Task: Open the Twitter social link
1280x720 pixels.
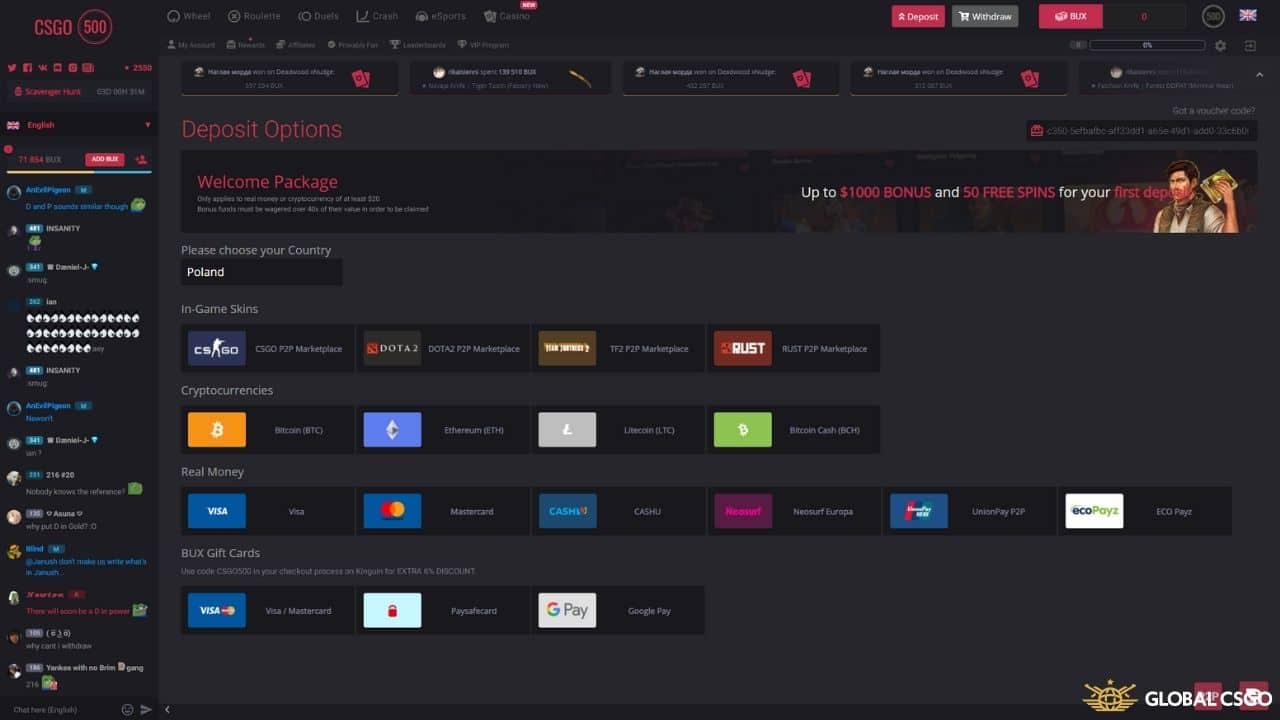Action: (x=12, y=67)
